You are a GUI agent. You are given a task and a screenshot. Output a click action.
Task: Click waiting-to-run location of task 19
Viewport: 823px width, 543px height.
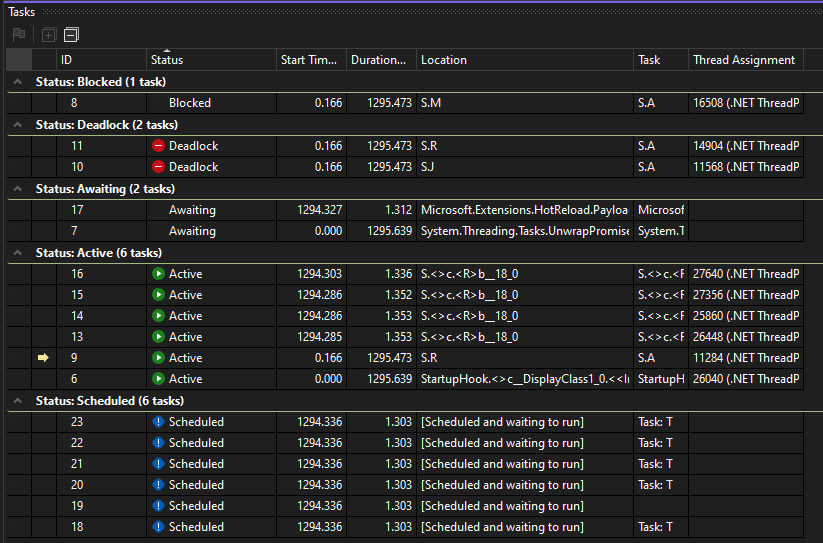(502, 506)
